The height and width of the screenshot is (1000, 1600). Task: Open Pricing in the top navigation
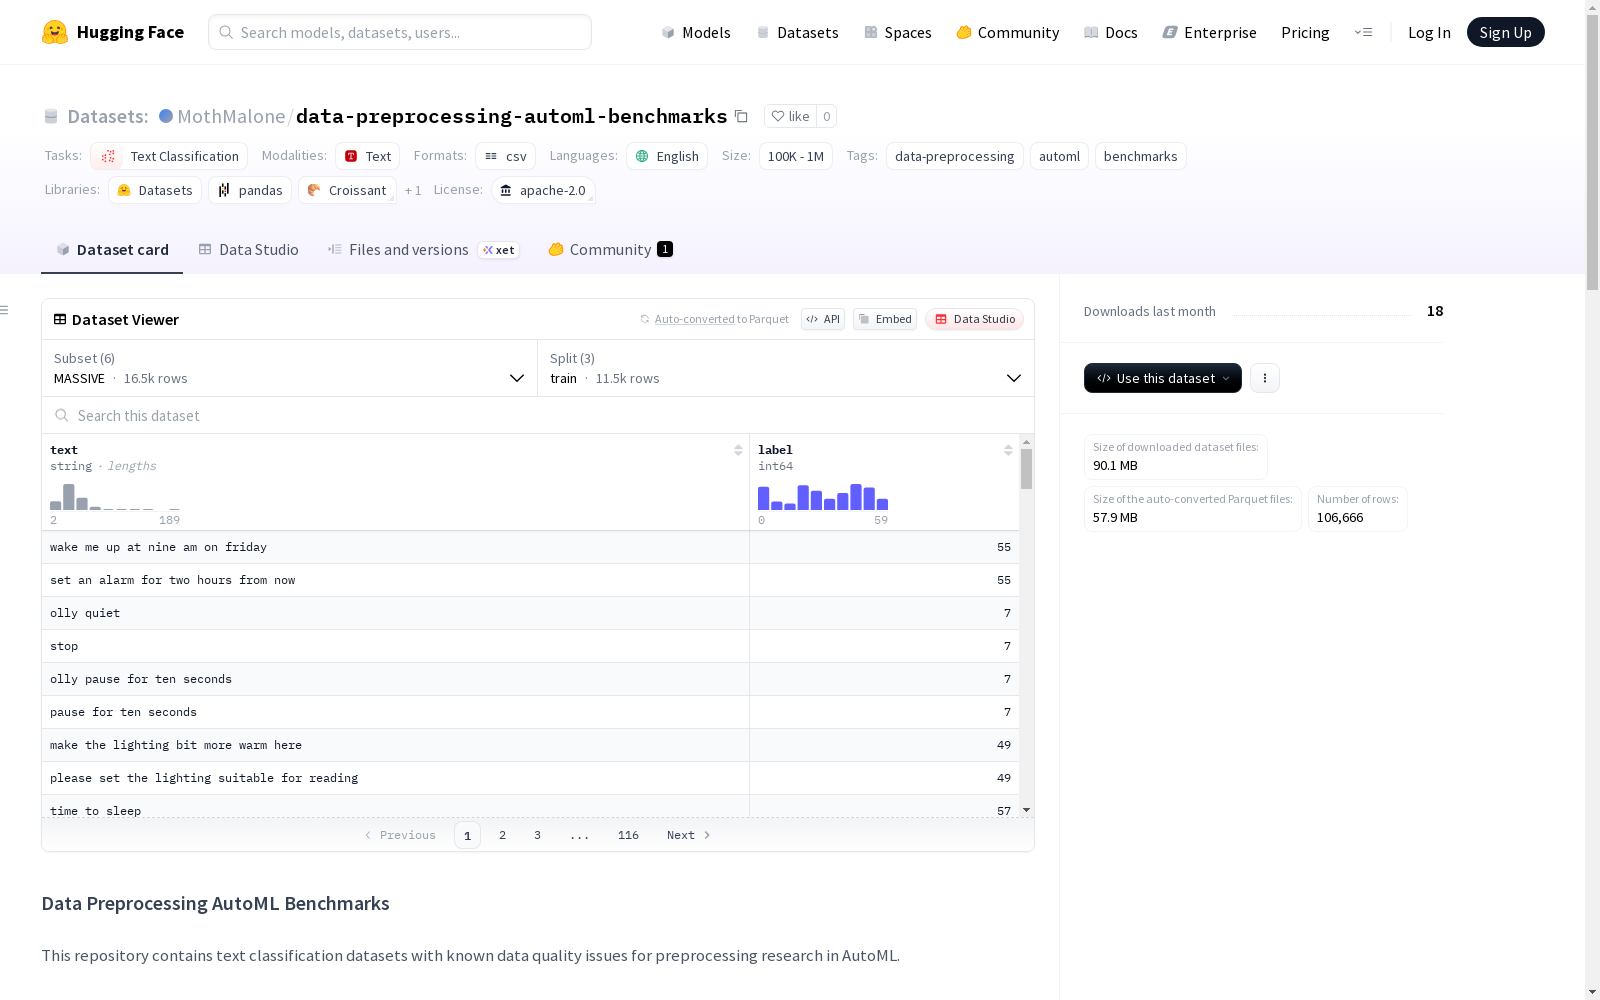point(1305,32)
